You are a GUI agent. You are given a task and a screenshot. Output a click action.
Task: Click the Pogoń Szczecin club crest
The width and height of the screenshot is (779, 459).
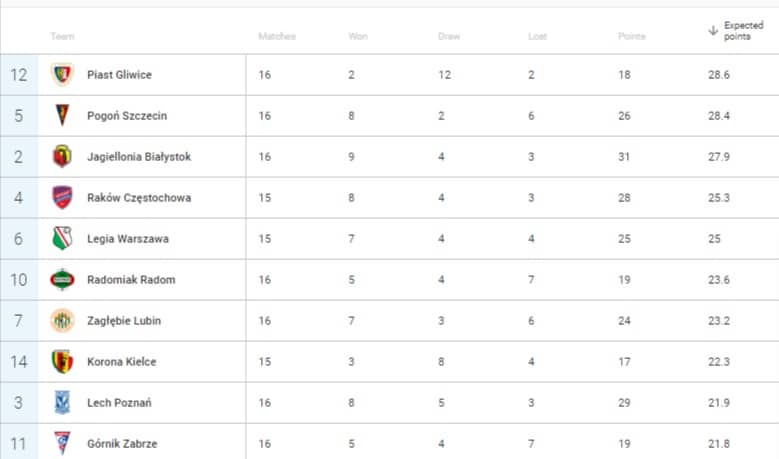click(x=62, y=115)
